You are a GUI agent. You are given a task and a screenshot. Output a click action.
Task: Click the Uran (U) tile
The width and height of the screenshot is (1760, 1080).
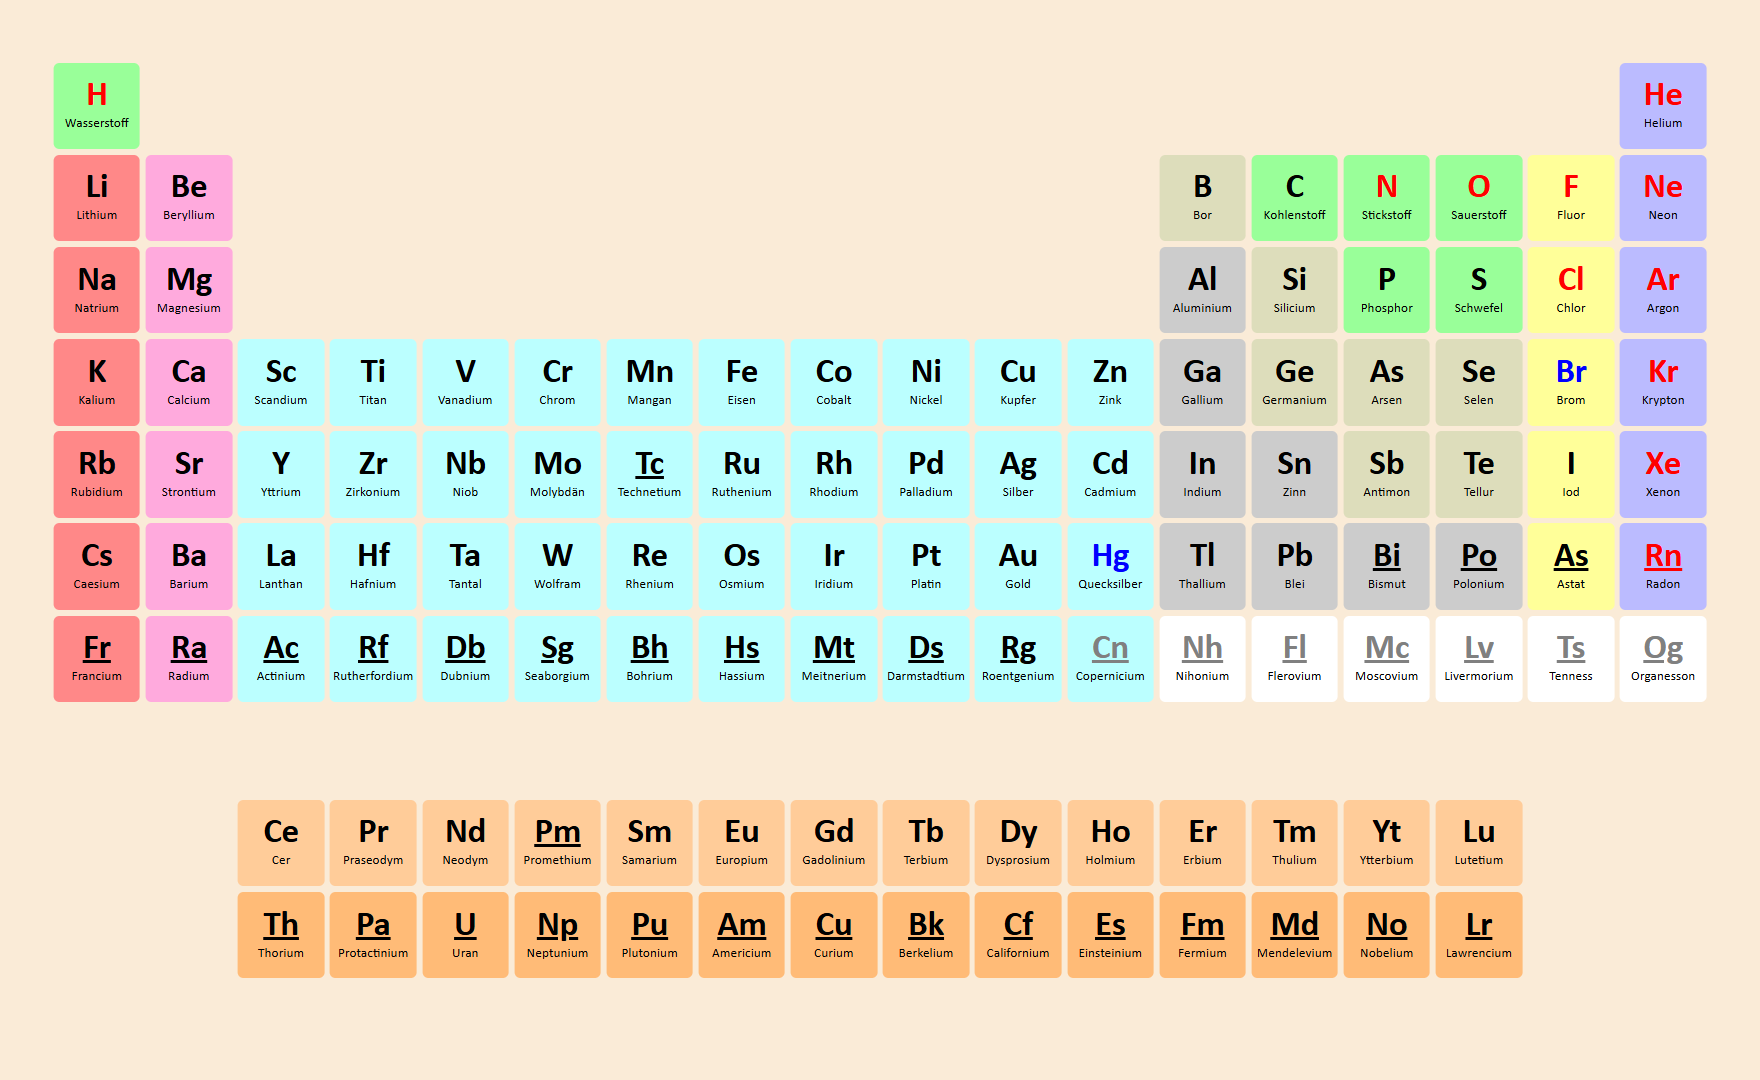(465, 935)
